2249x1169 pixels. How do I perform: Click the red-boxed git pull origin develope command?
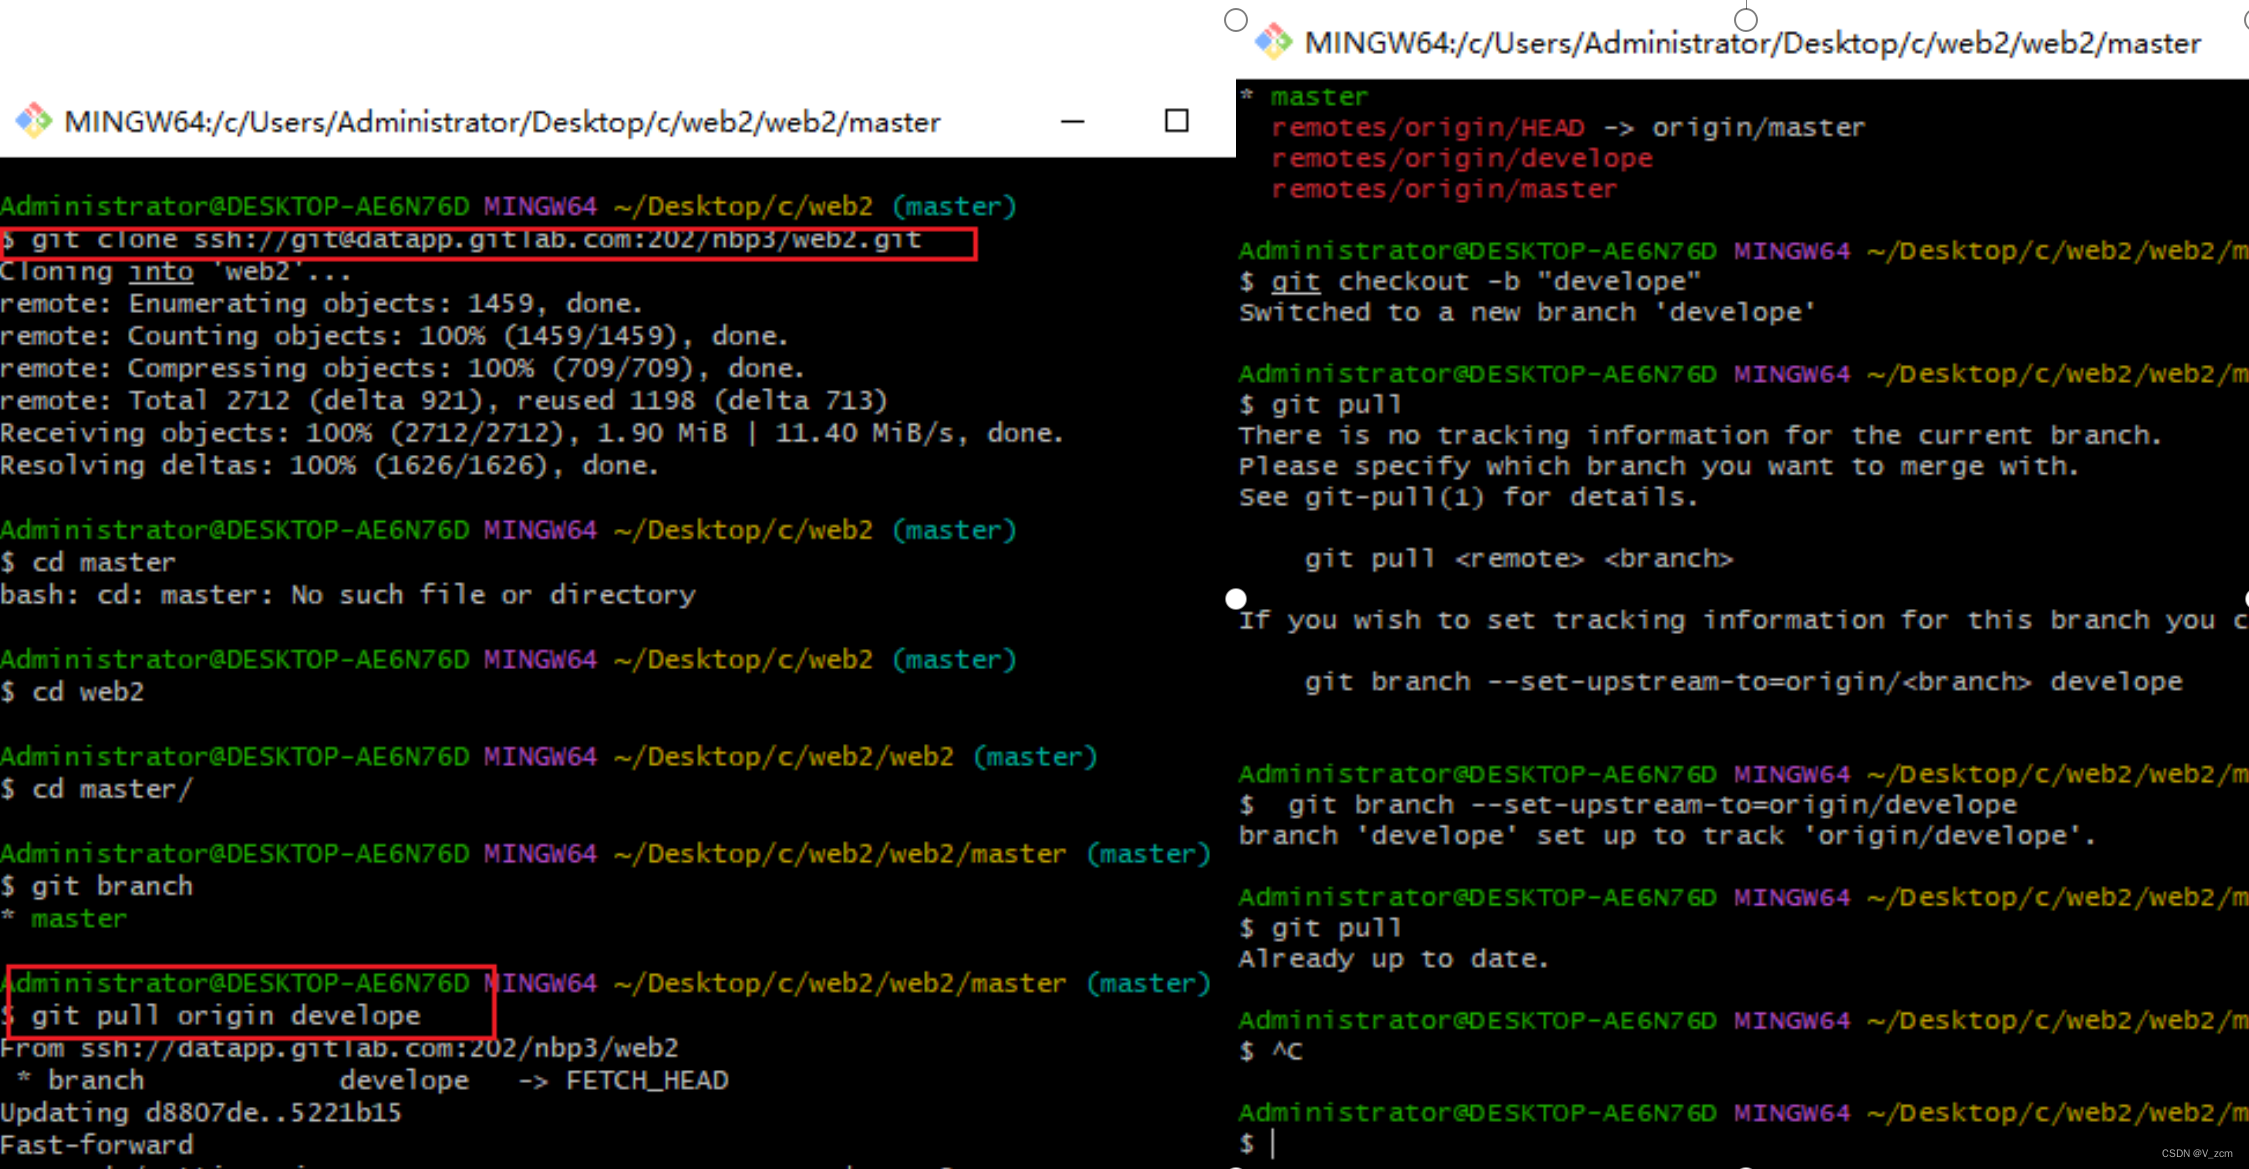[226, 1016]
